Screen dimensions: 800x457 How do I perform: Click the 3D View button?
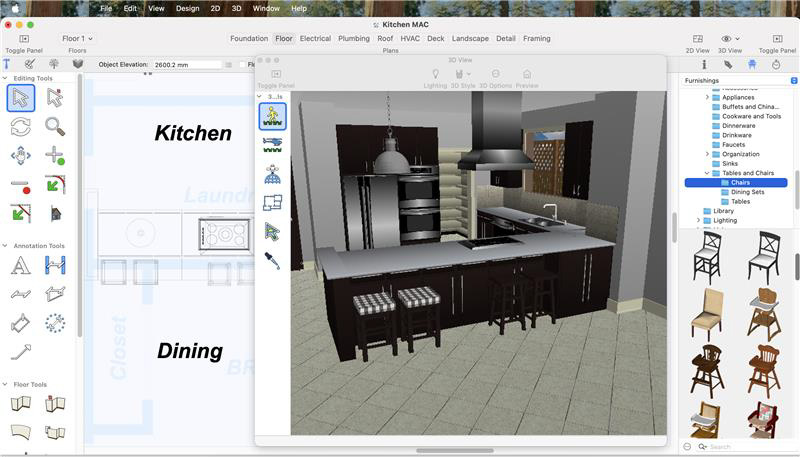(x=730, y=39)
